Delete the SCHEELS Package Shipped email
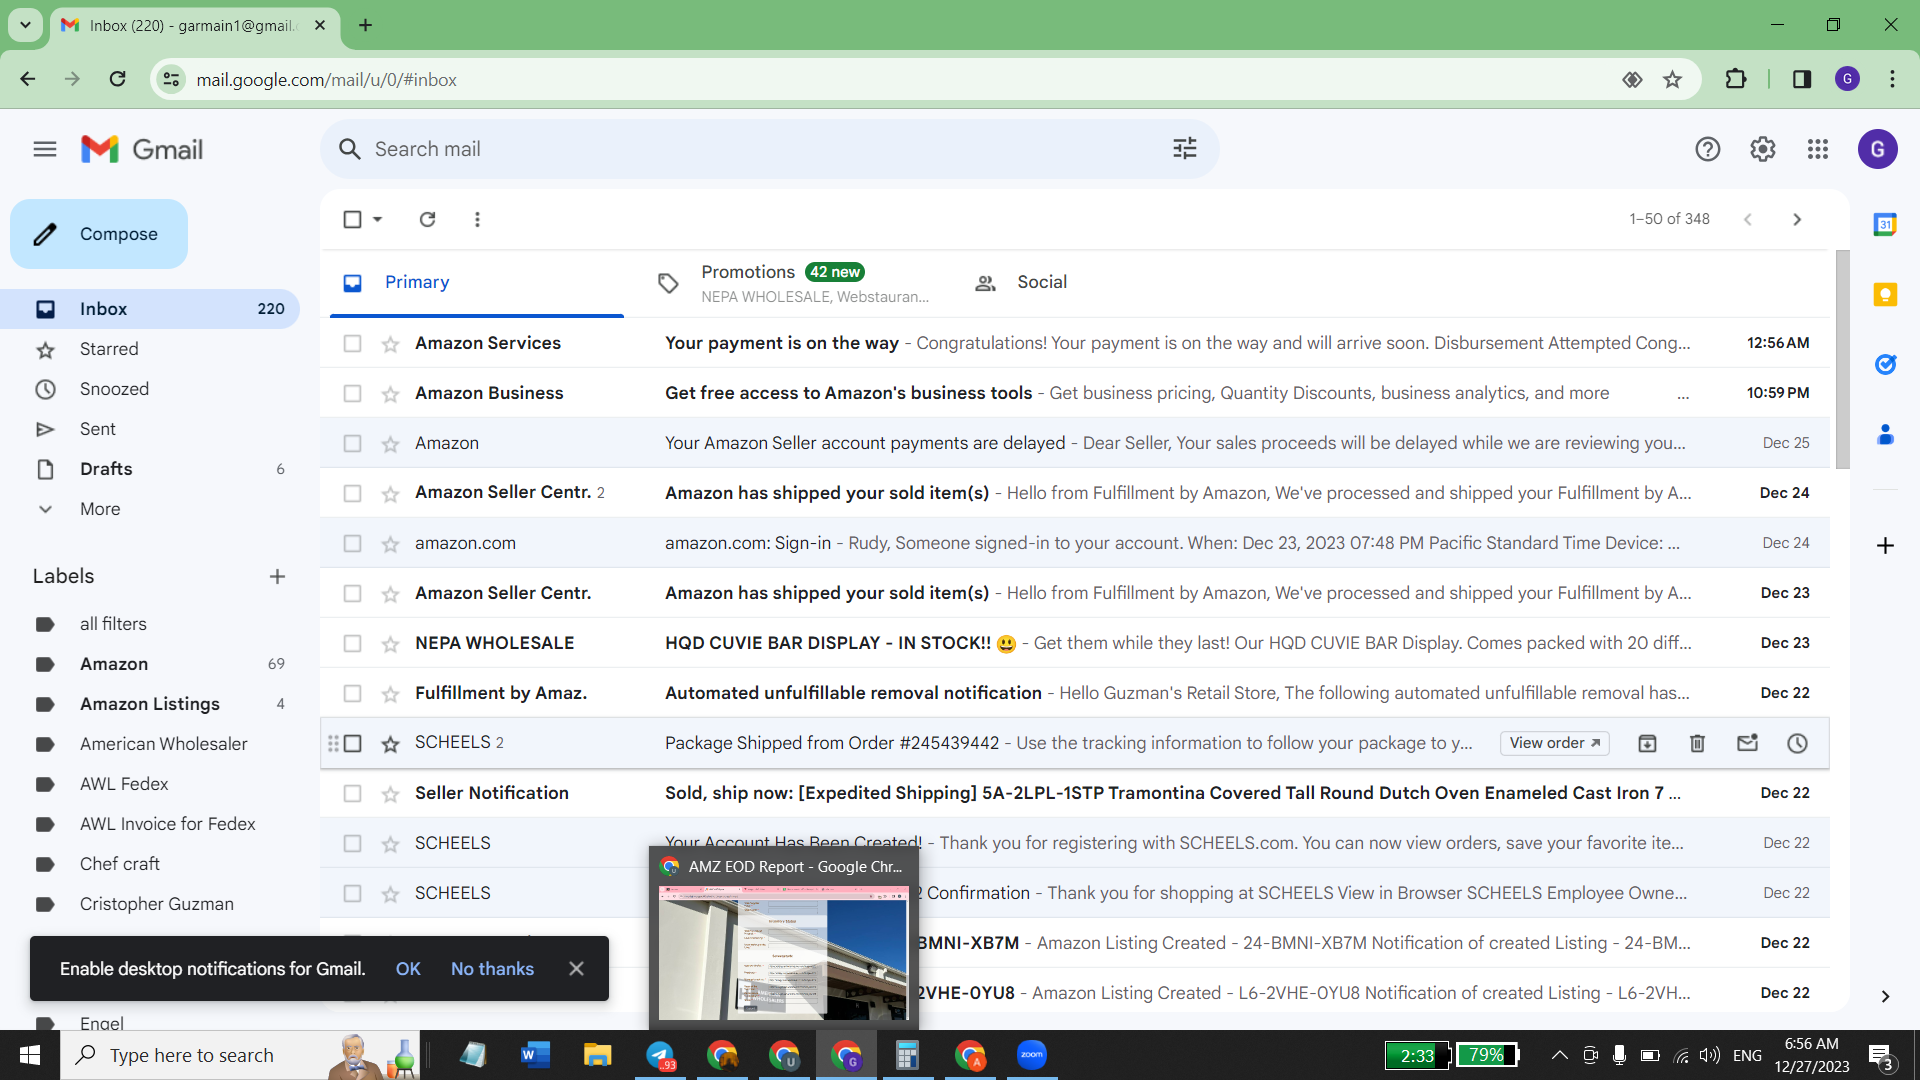The height and width of the screenshot is (1080, 1920). [x=1697, y=743]
